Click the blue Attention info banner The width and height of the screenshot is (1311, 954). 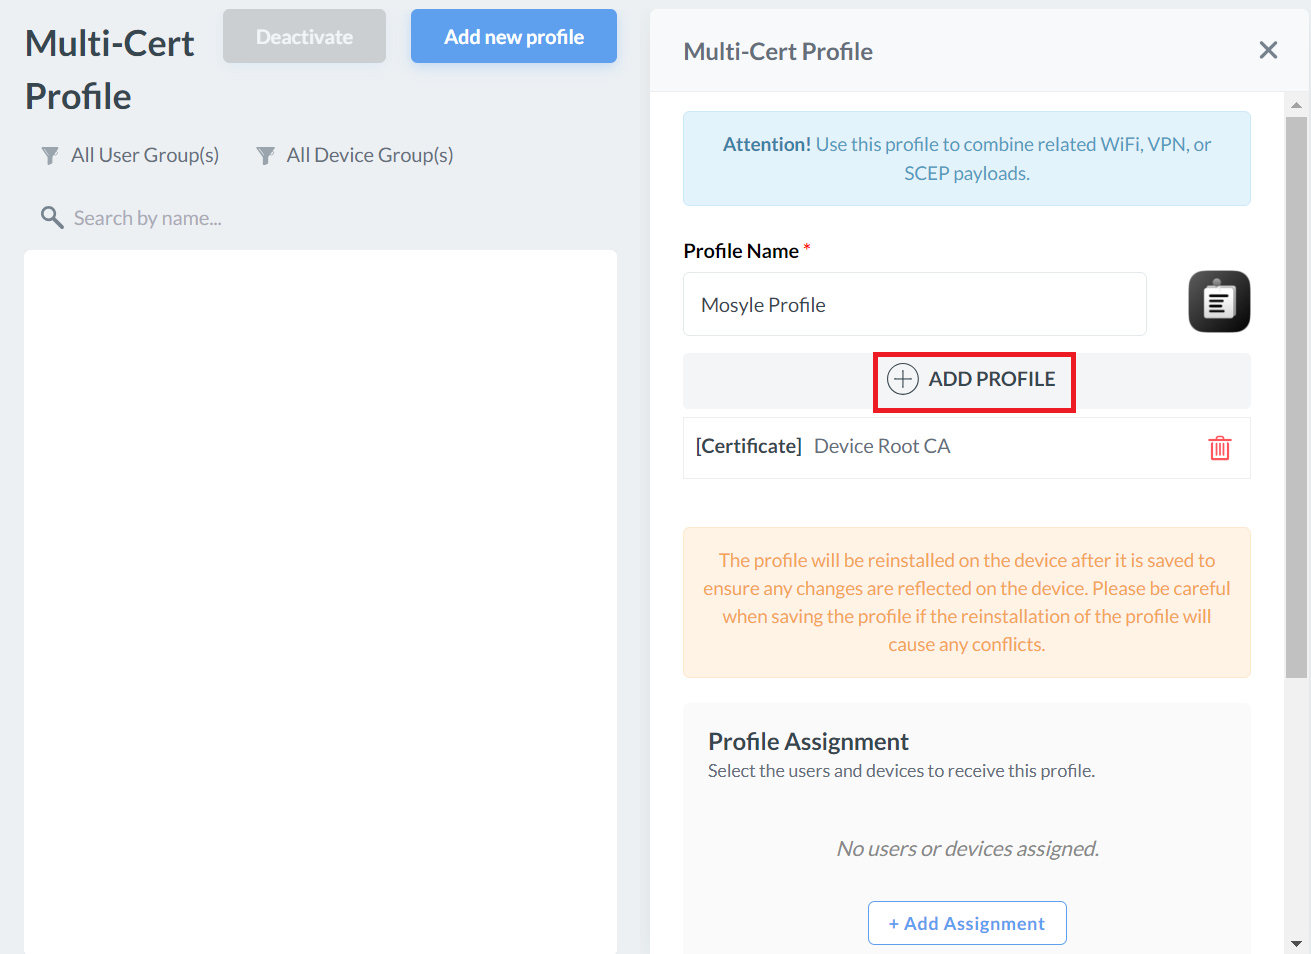[x=966, y=159]
